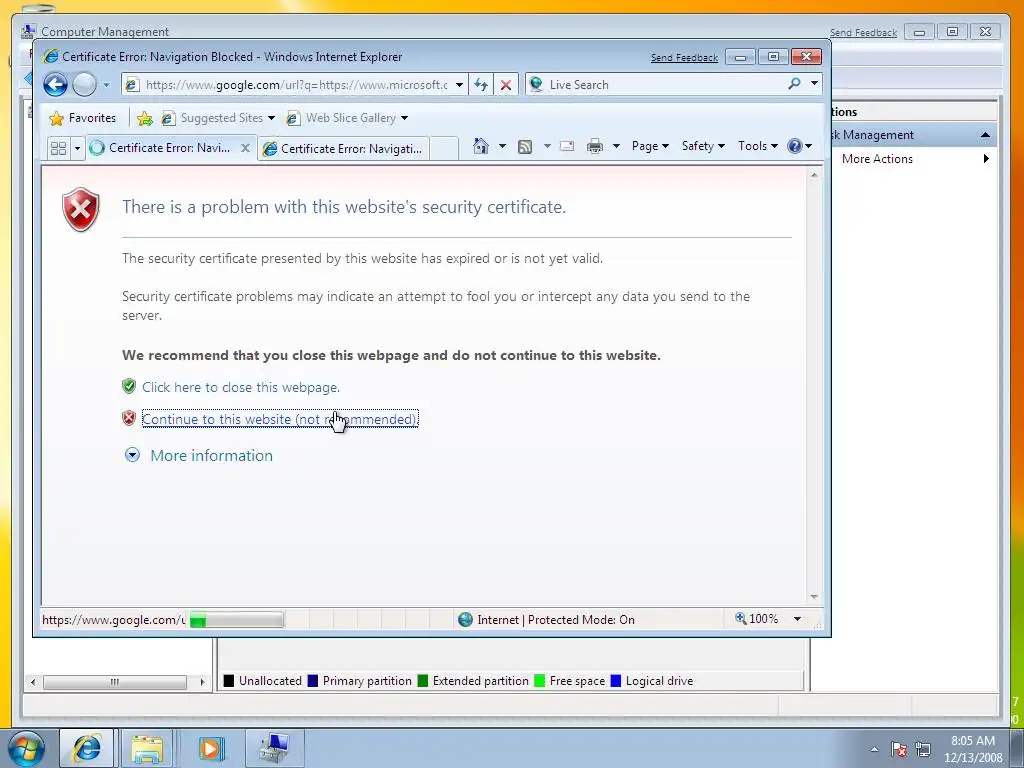Open the Page menu
This screenshot has height=768, width=1024.
coord(650,146)
